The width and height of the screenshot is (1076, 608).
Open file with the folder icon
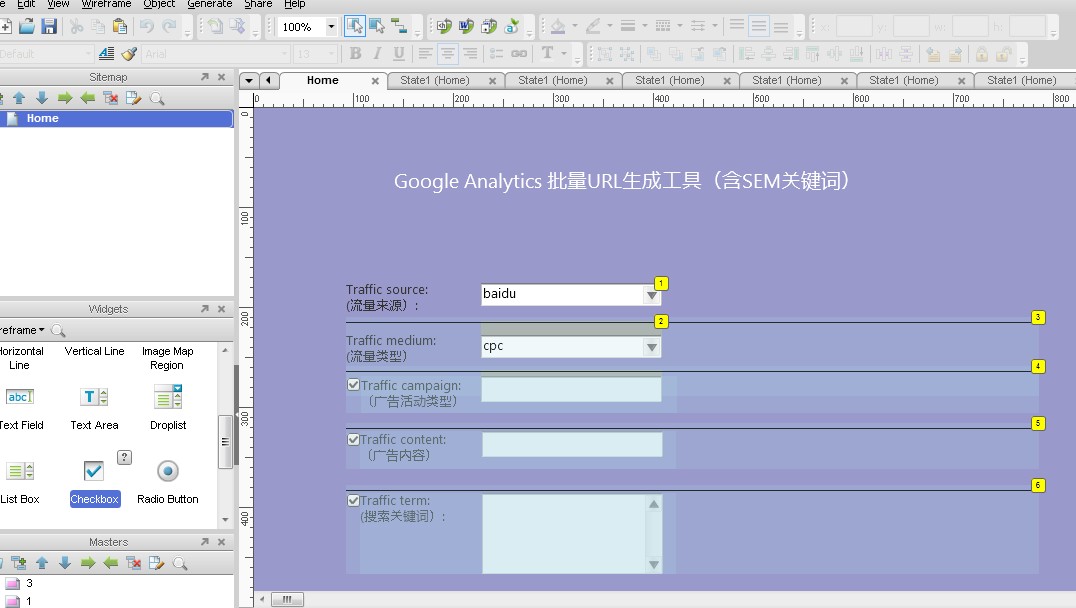coord(27,27)
